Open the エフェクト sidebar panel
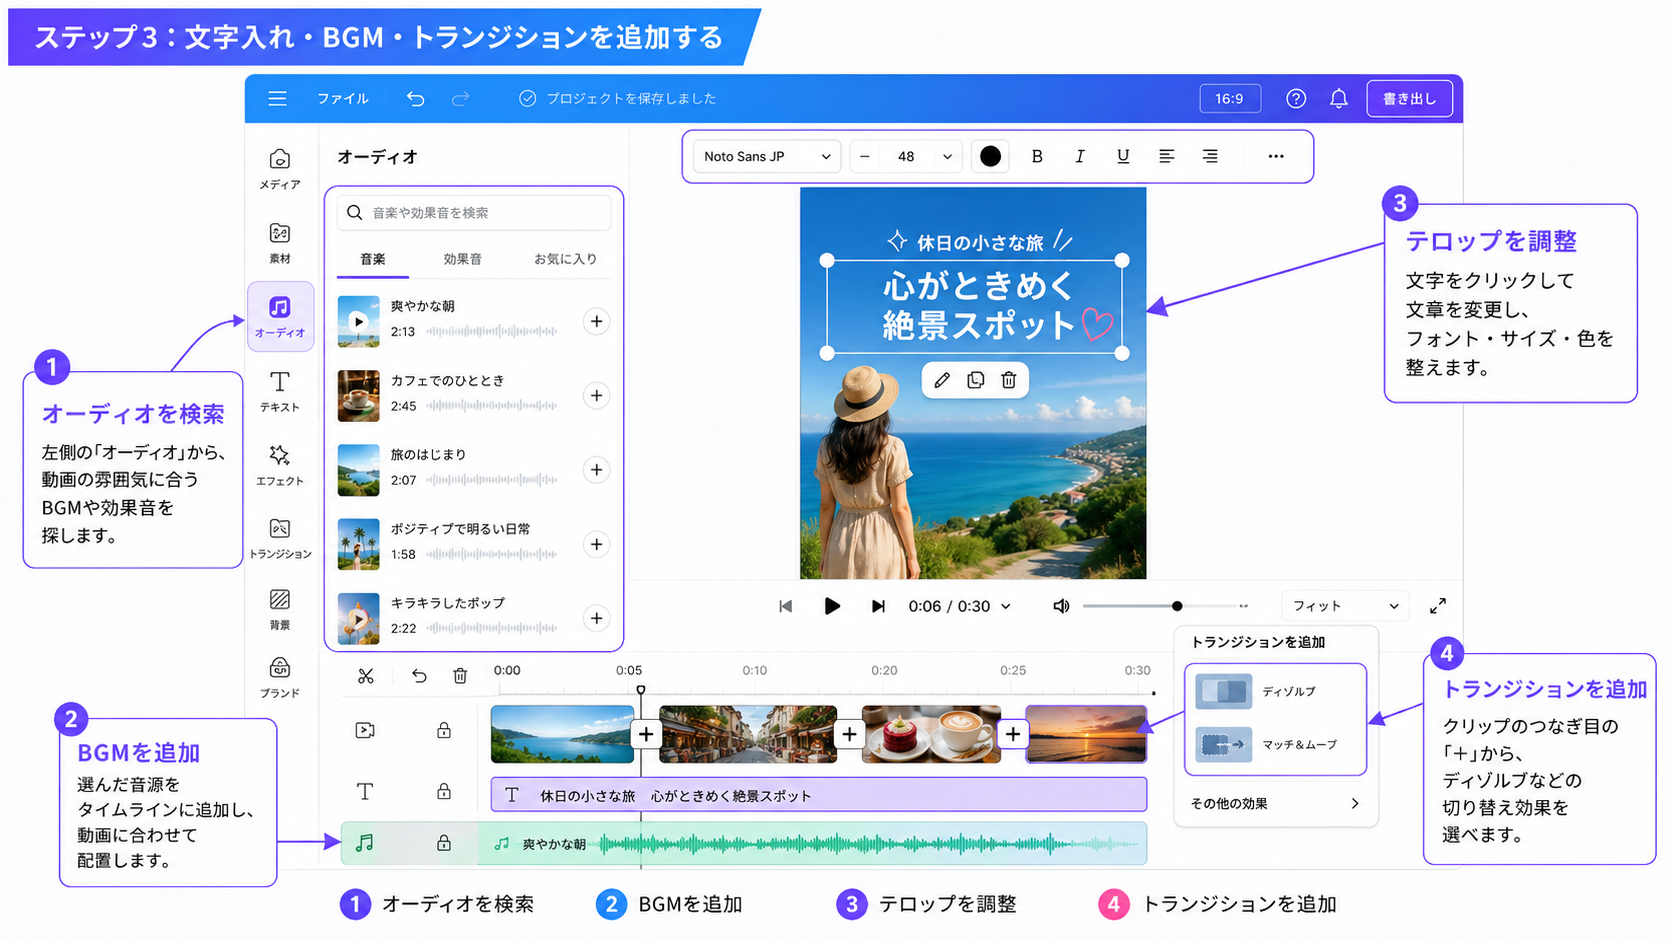1672x941 pixels. 280,465
